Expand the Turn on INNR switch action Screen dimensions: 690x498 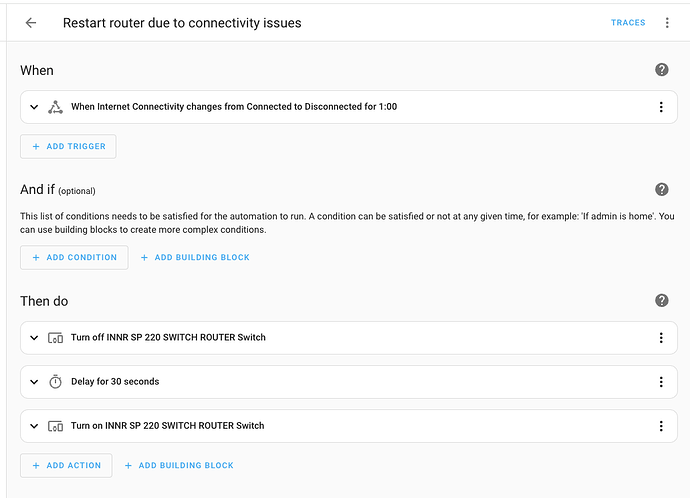coord(34,426)
